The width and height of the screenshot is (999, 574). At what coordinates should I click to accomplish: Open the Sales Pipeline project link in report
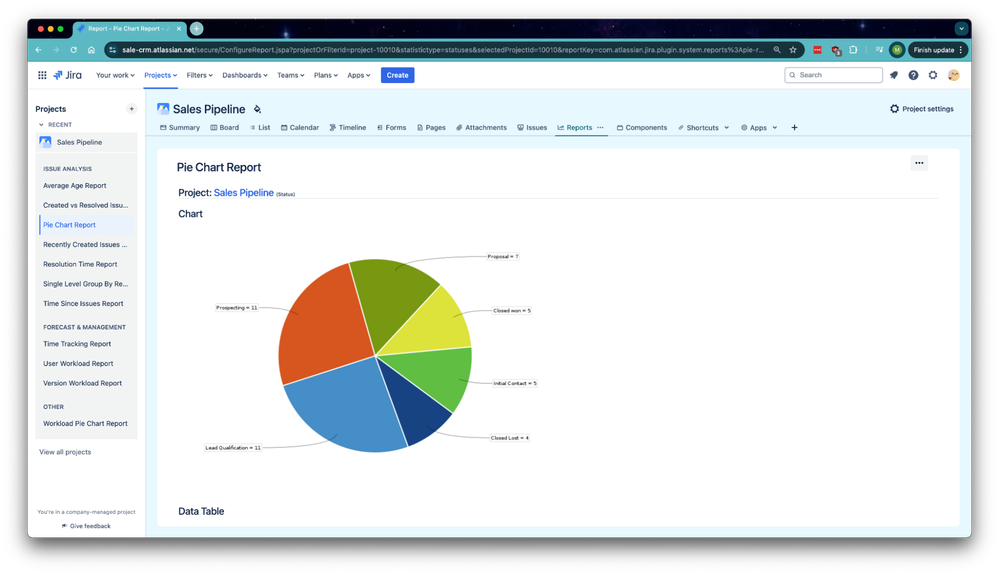(243, 192)
